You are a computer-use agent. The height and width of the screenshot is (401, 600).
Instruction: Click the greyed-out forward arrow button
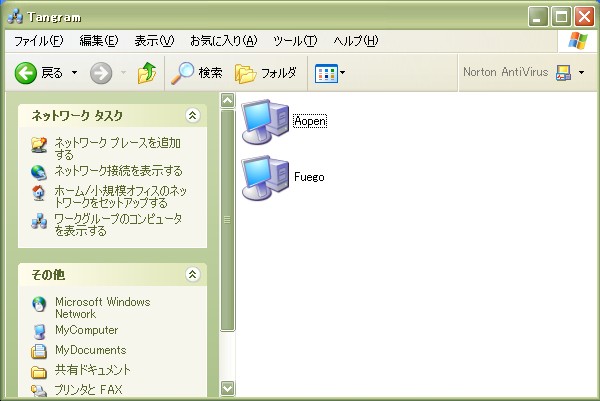pyautogui.click(x=101, y=73)
